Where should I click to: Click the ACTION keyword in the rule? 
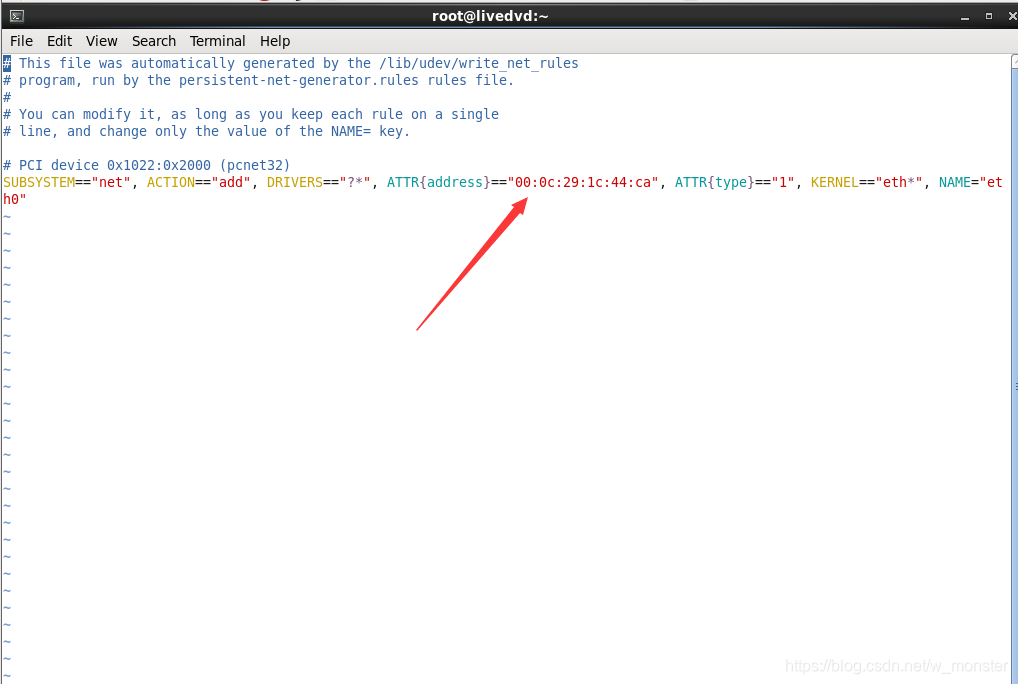point(171,182)
